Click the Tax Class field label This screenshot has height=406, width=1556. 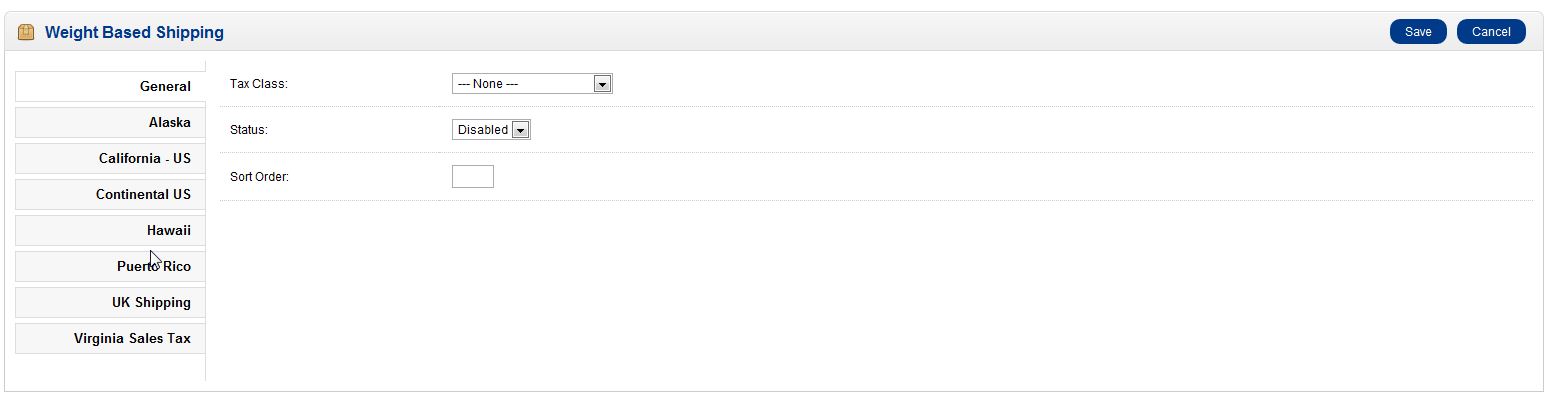tap(259, 84)
